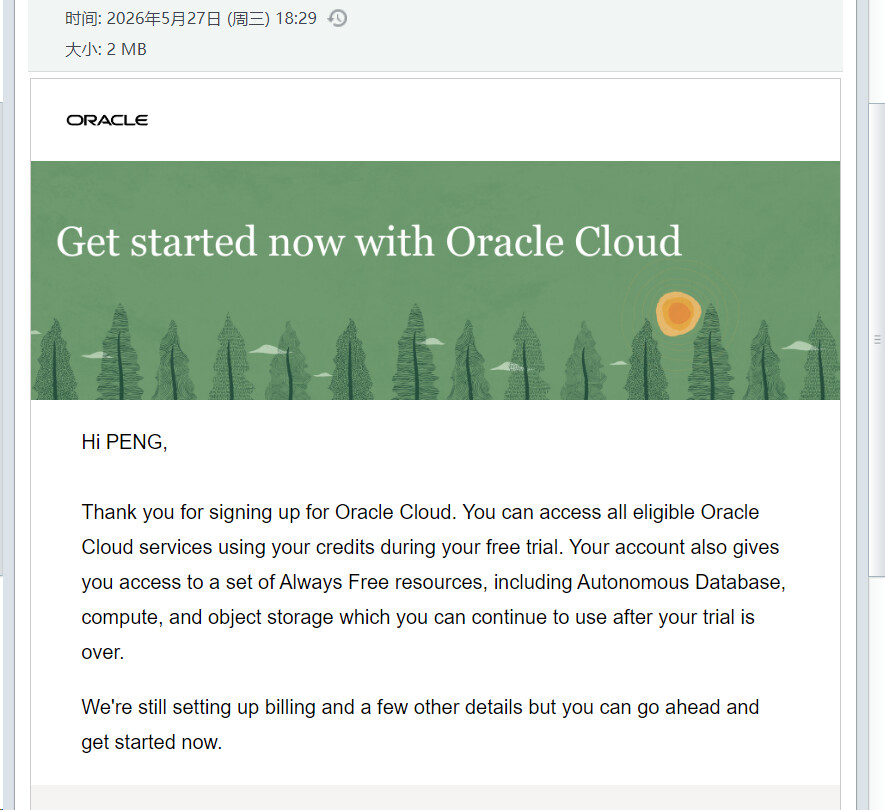Click the words "Always Free resources" in the paragraph
This screenshot has width=885, height=810.
382,582
